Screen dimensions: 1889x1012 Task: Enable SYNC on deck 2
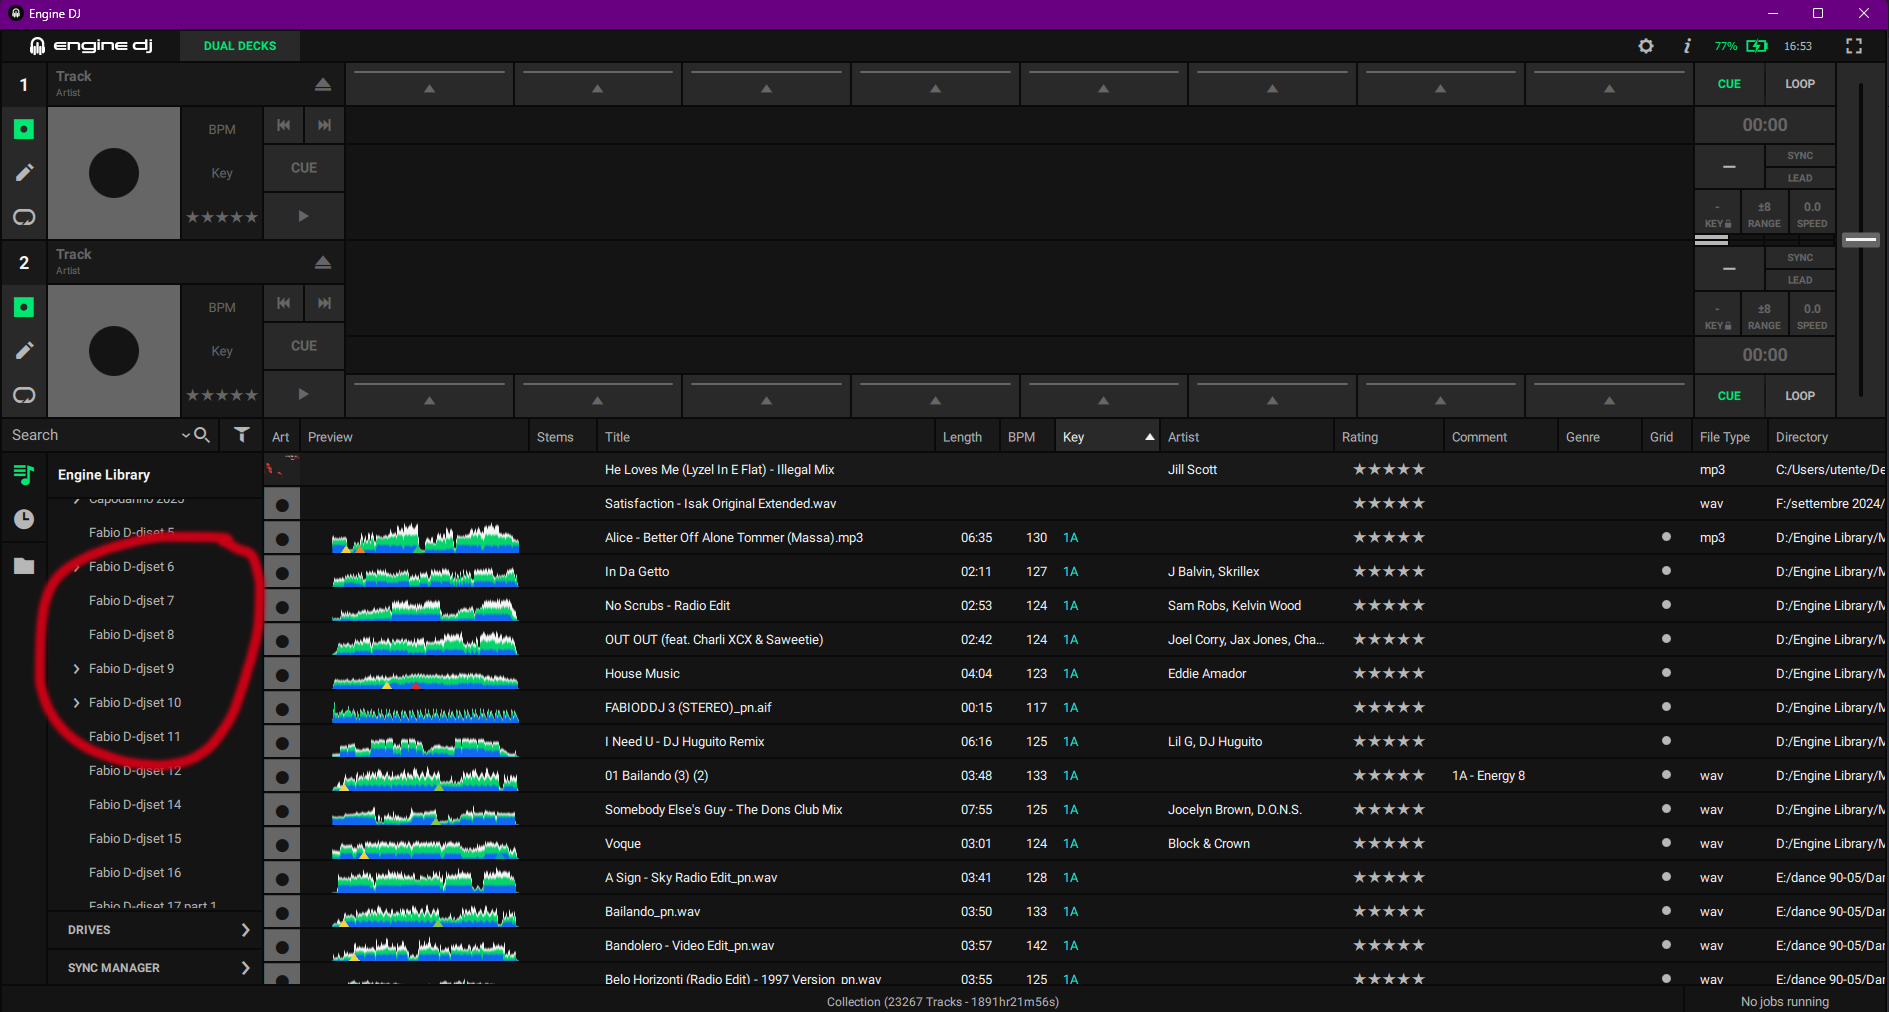point(1798,257)
